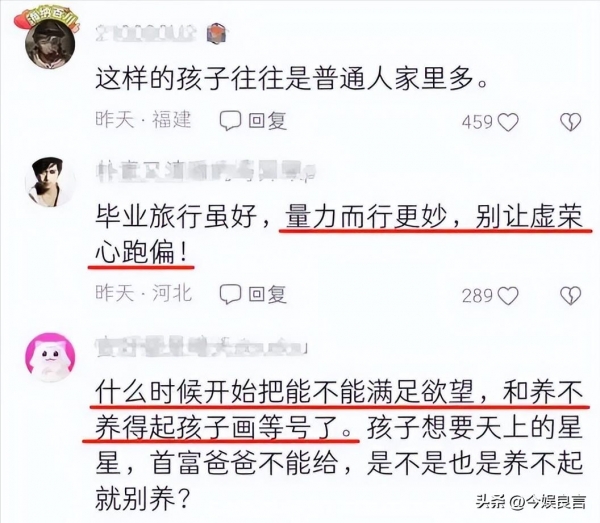The height and width of the screenshot is (523, 600).
Task: Select comment text 这样的孩子往往是普通人家里多
Action: pos(291,80)
